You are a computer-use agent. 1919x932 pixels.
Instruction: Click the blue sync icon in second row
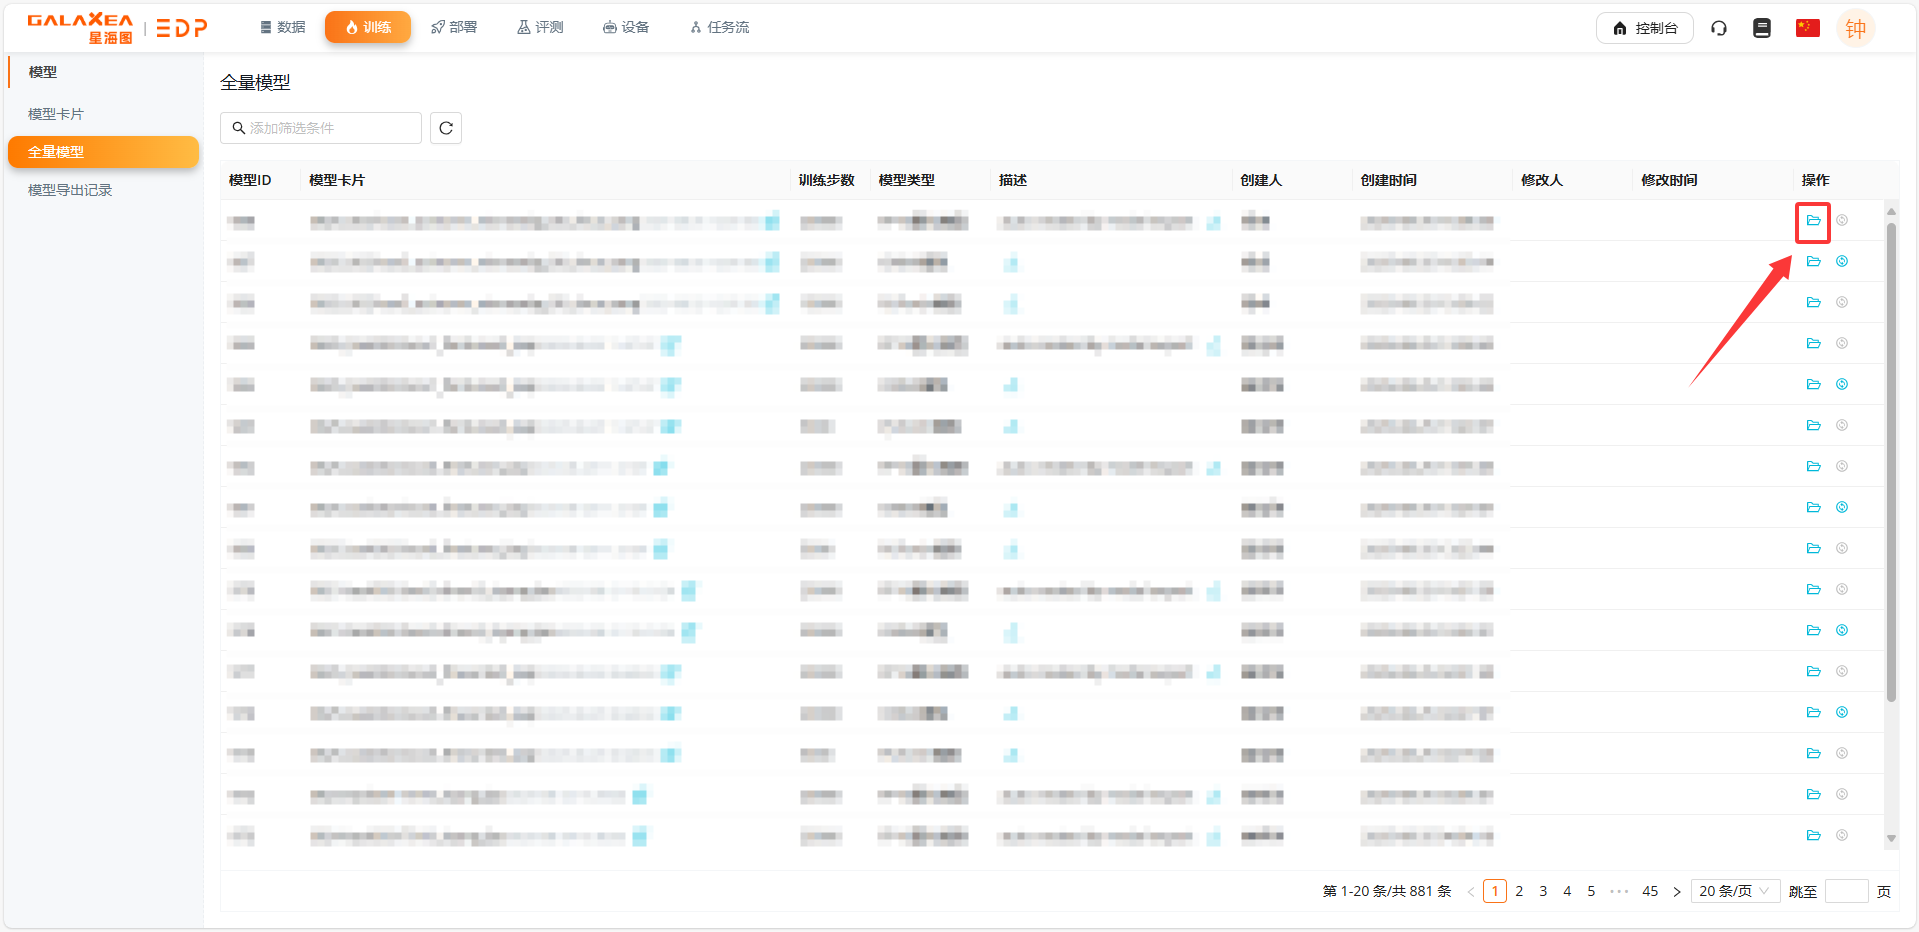pos(1842,262)
